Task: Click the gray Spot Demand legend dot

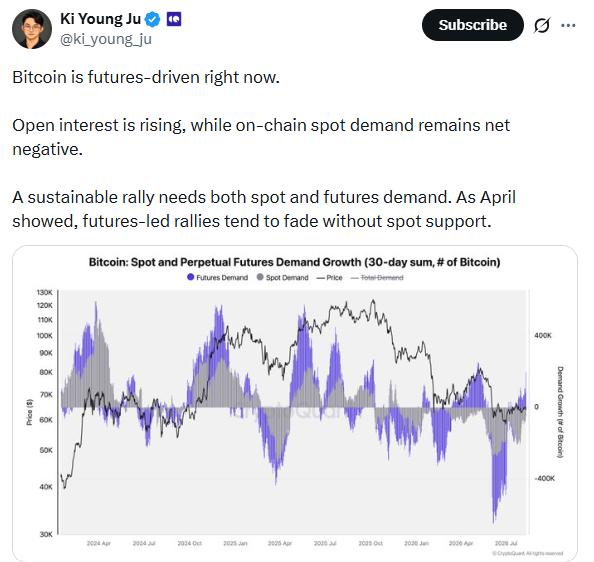Action: pyautogui.click(x=260, y=277)
